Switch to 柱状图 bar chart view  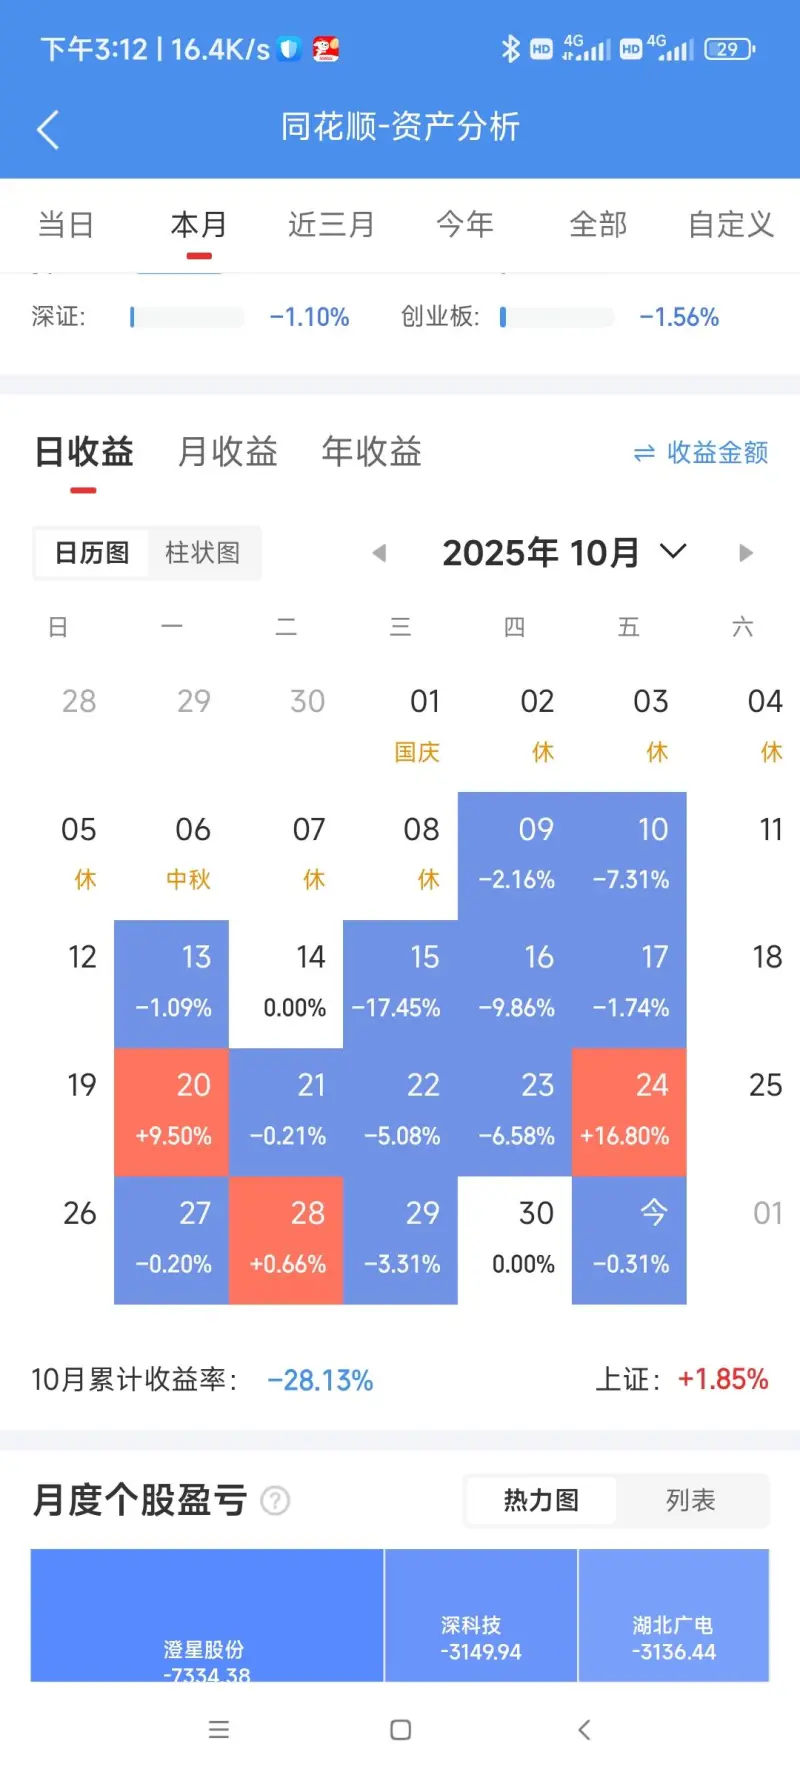tap(202, 553)
